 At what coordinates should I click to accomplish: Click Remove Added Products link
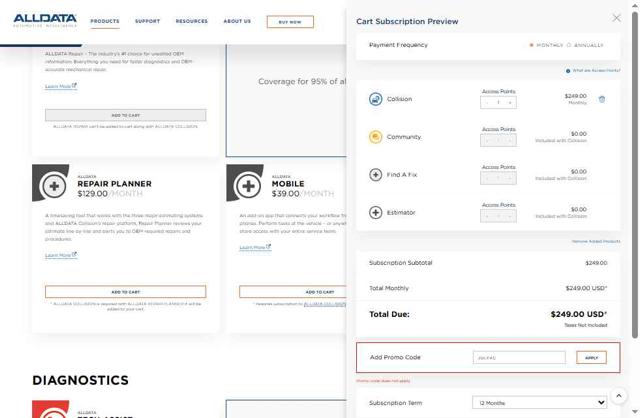(596, 241)
